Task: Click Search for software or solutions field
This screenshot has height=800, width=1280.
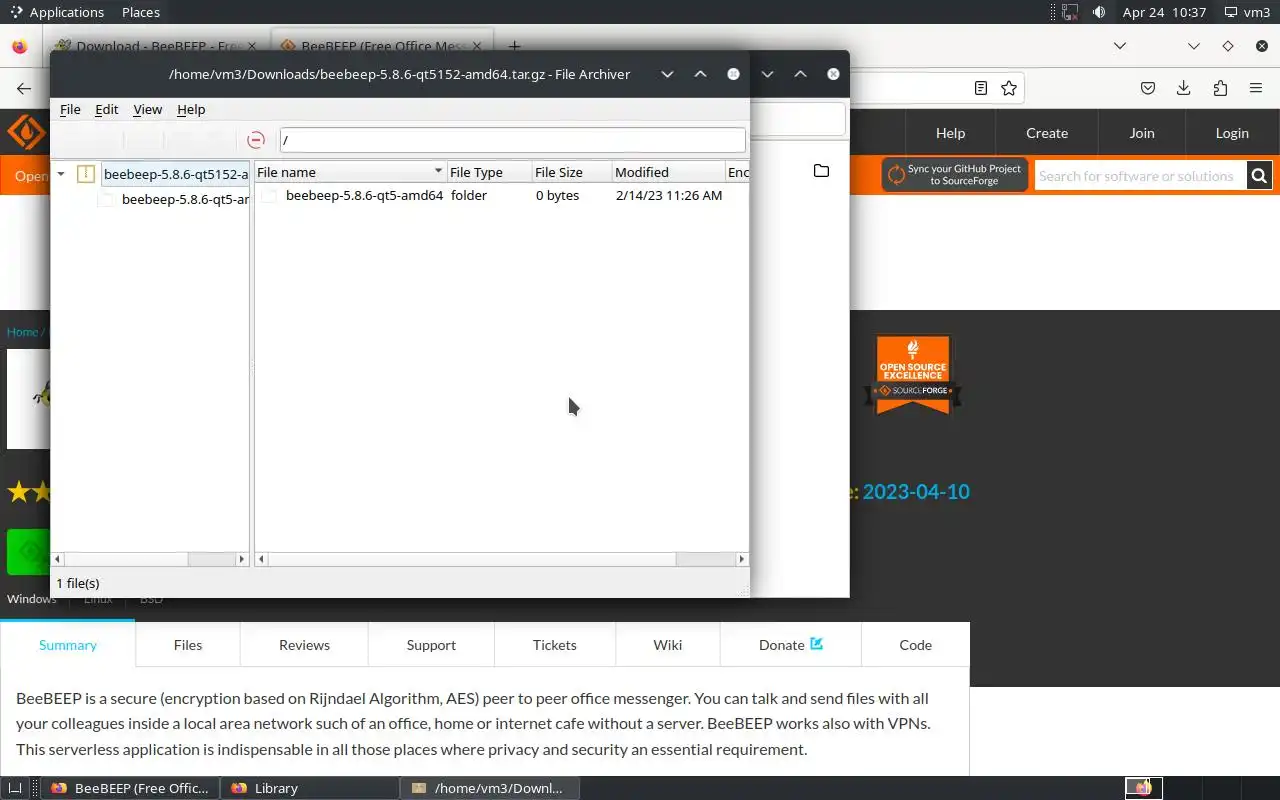Action: point(1140,176)
